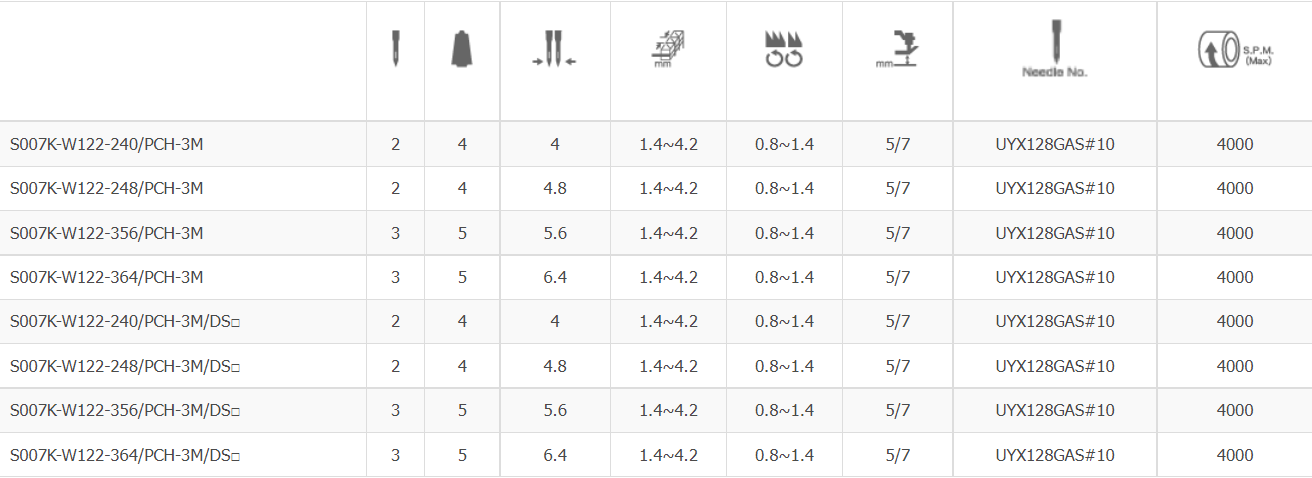1312x478 pixels.
Task: Click the differential feed ratio icon
Action: coord(784,50)
